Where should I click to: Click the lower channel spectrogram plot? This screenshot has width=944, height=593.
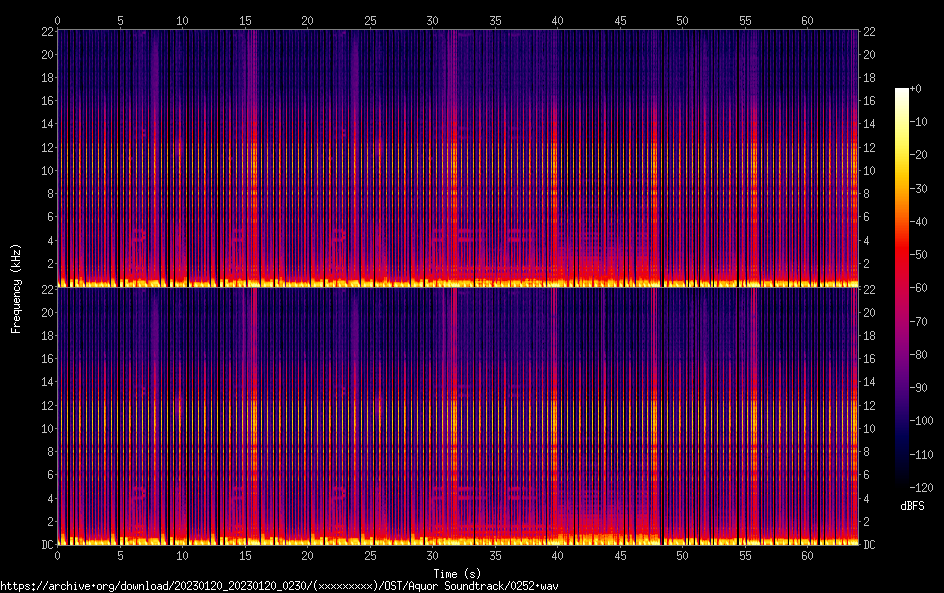click(457, 416)
